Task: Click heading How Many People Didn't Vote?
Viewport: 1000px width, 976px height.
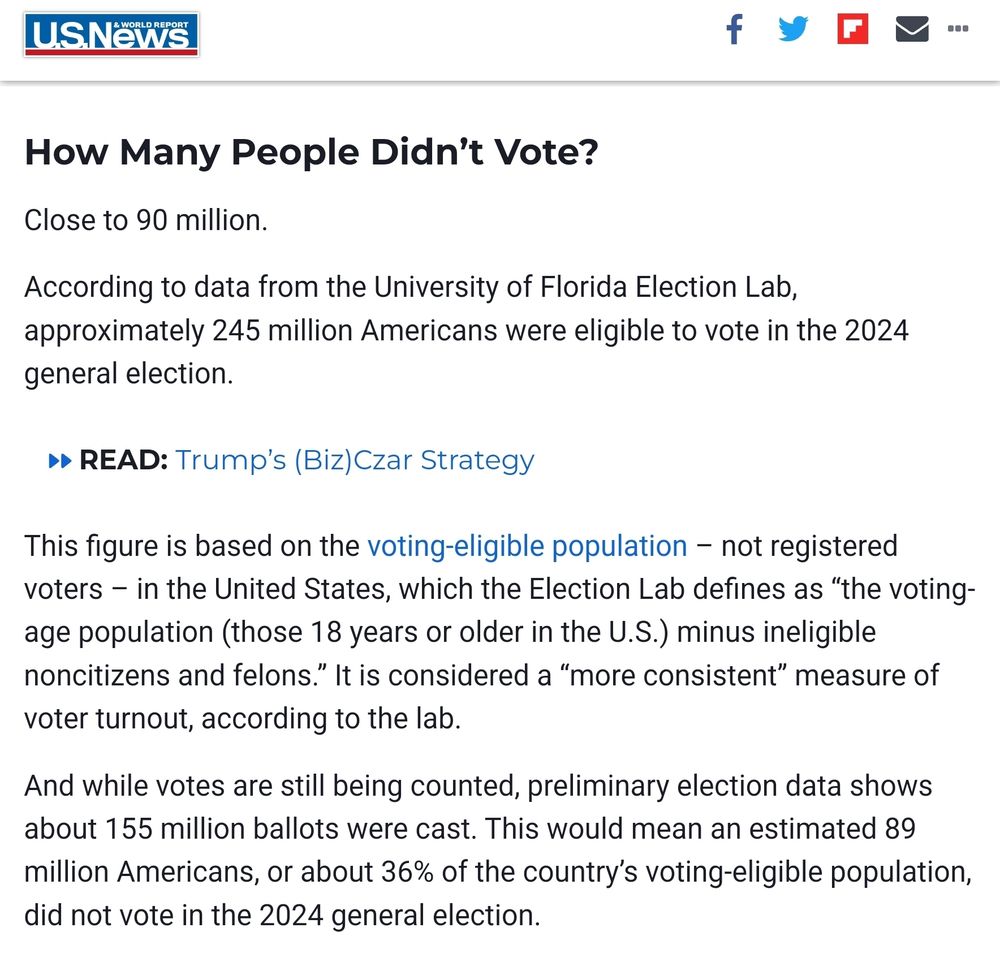Action: pyautogui.click(x=311, y=153)
